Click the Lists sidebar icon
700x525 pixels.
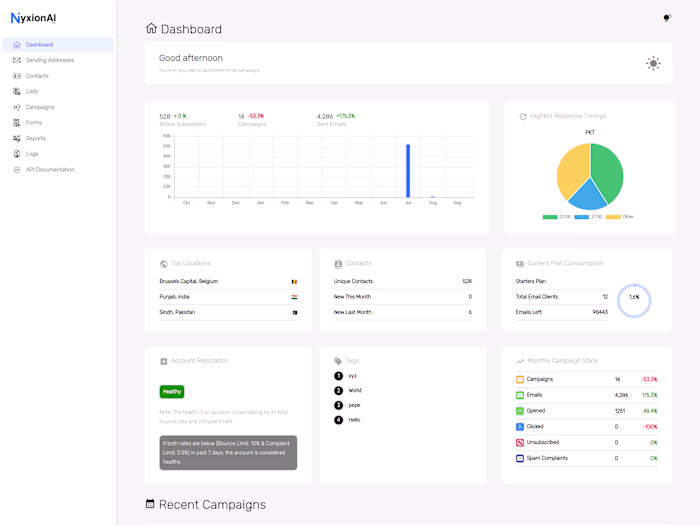pyautogui.click(x=17, y=92)
